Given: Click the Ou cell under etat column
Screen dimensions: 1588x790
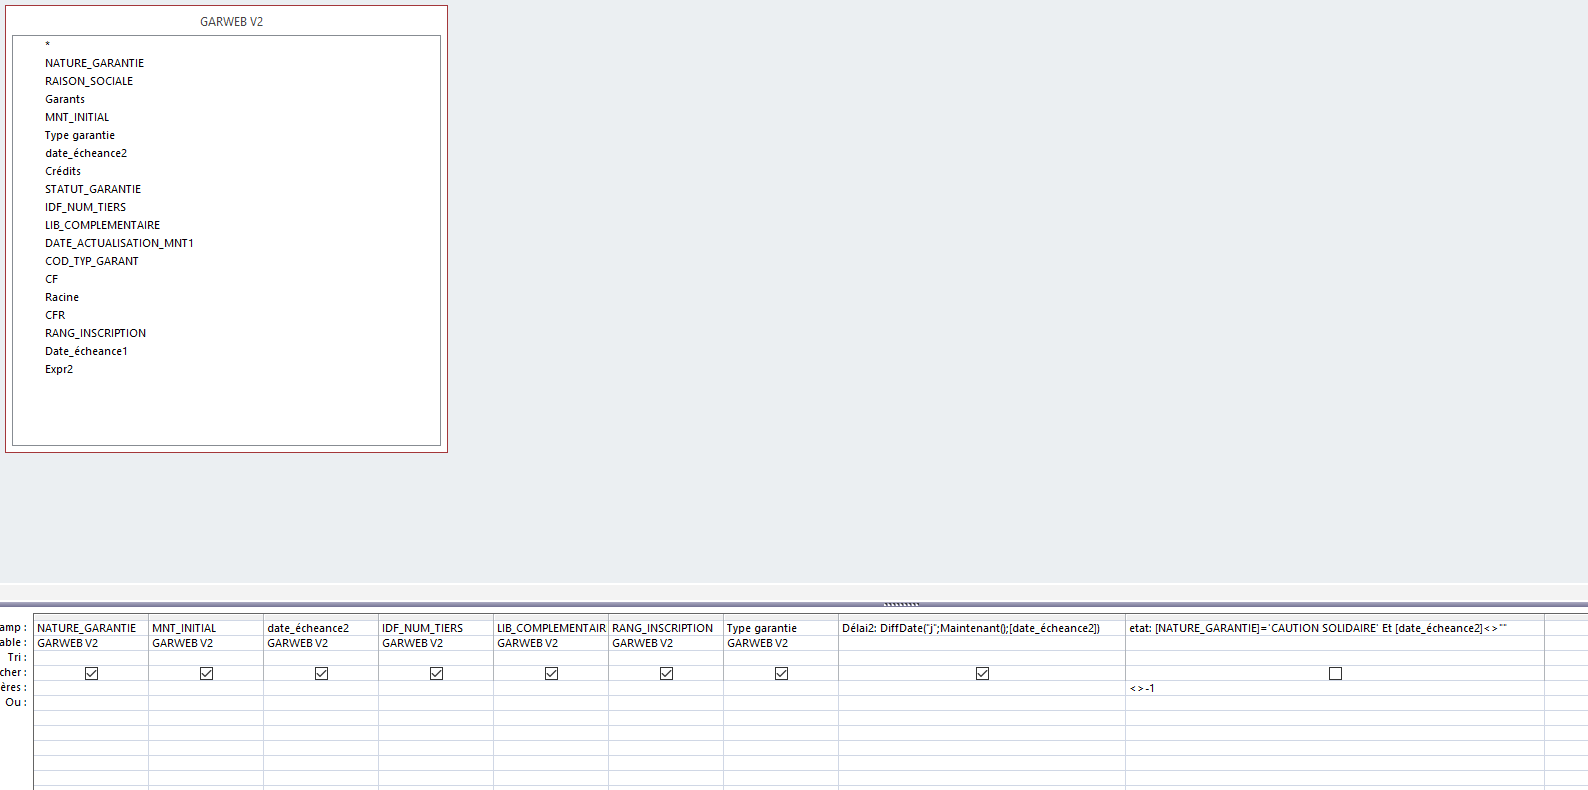Looking at the screenshot, I should click(x=1335, y=703).
